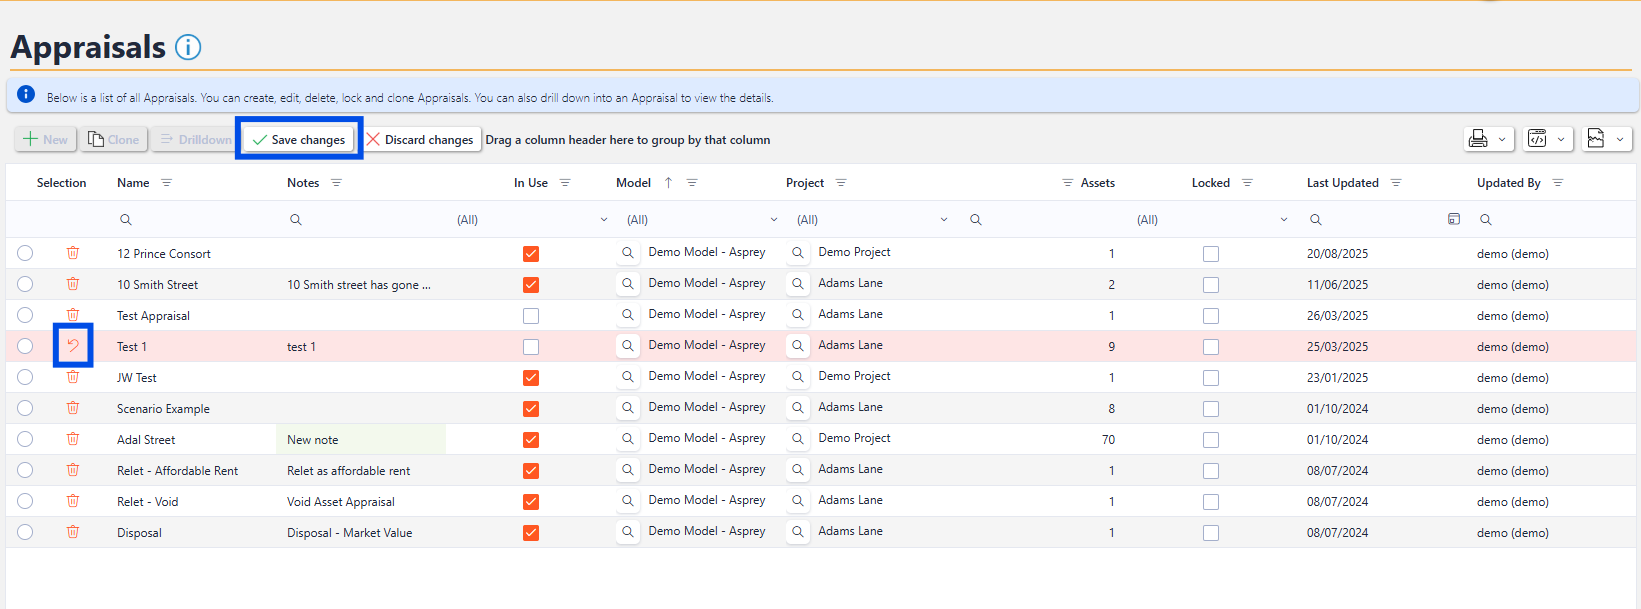Undo deletion of the Test 1 row

click(73, 346)
